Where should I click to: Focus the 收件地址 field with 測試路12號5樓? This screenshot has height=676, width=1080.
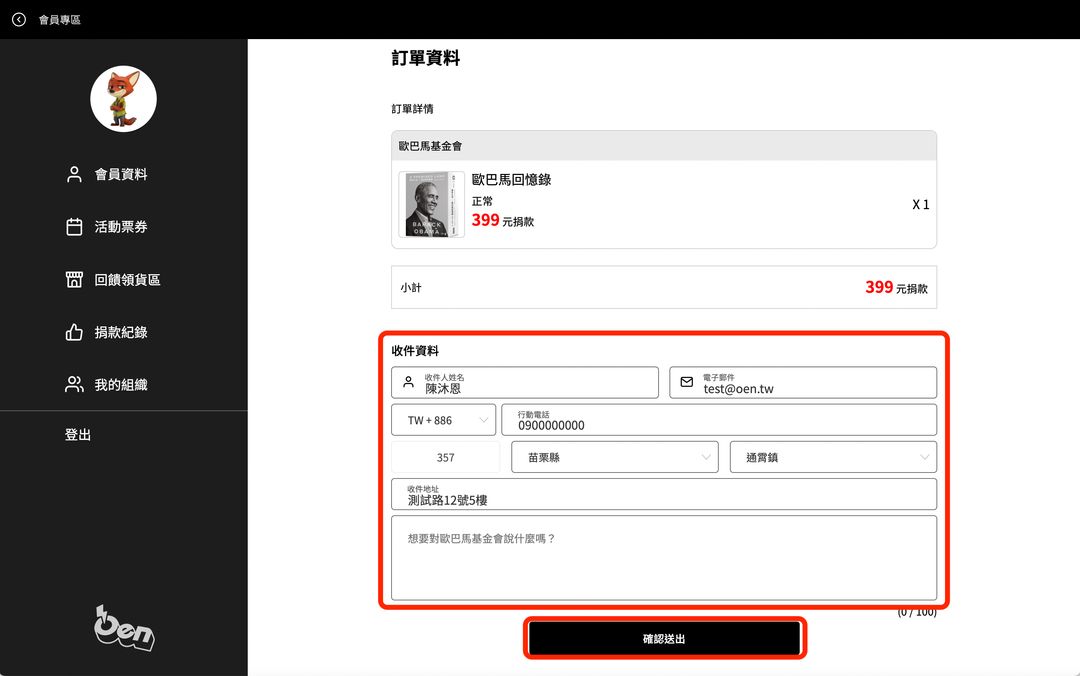pyautogui.click(x=664, y=494)
